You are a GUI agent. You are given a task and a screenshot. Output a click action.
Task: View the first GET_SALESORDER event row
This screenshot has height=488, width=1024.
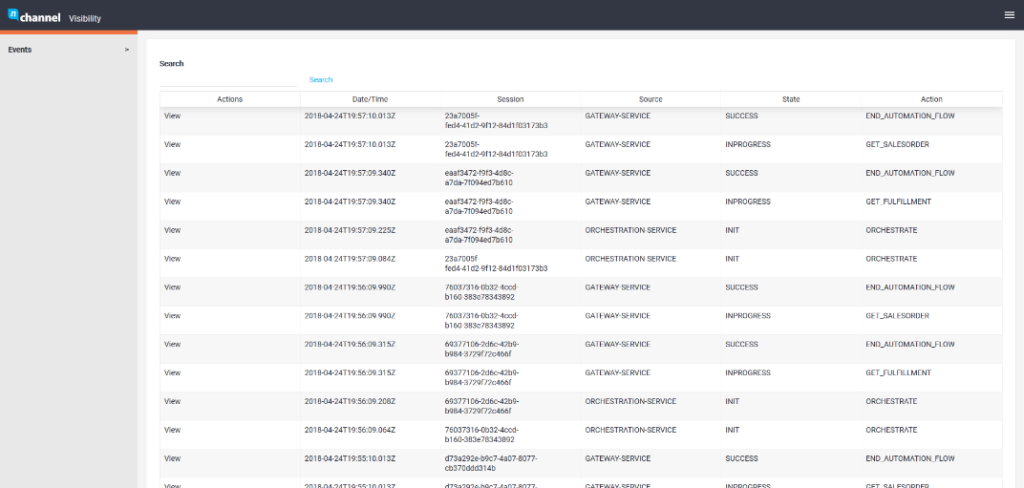[x=172, y=144]
